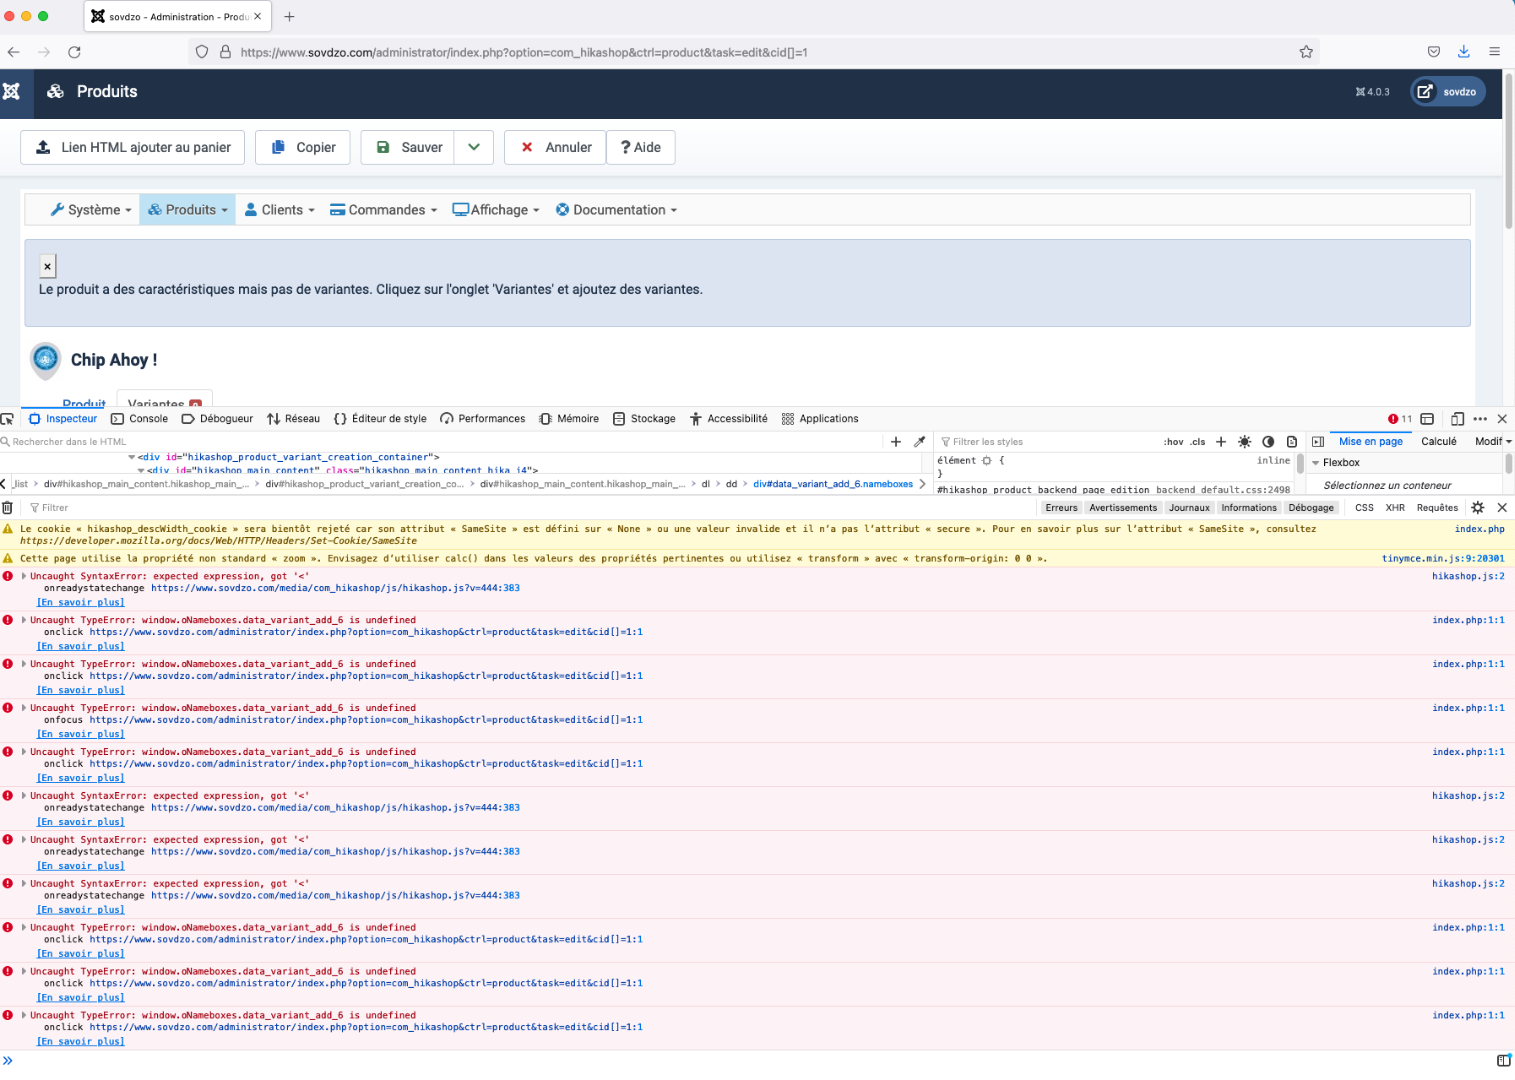
Task: Click the Copier button
Action: [x=303, y=147]
